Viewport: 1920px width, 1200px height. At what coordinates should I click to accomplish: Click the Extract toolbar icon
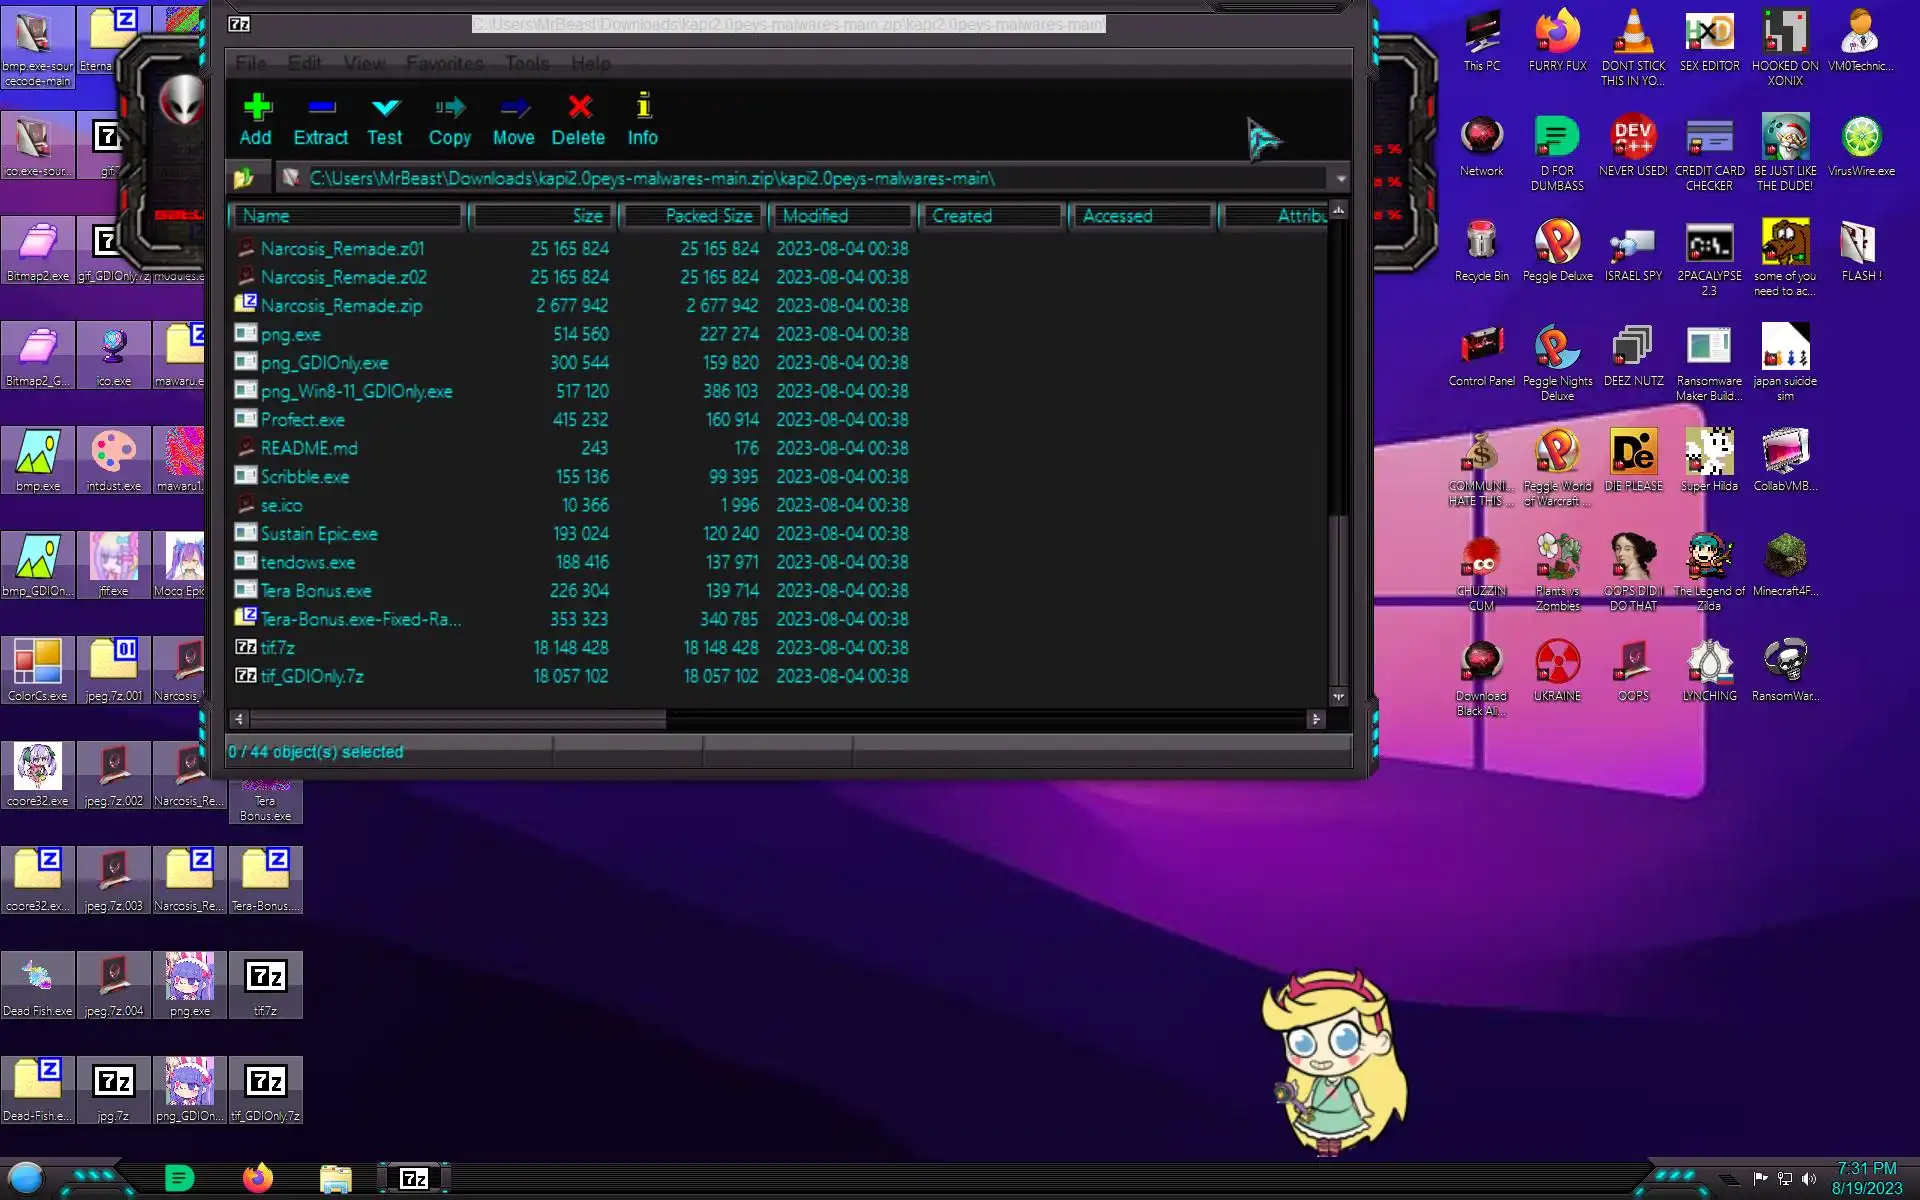point(320,119)
